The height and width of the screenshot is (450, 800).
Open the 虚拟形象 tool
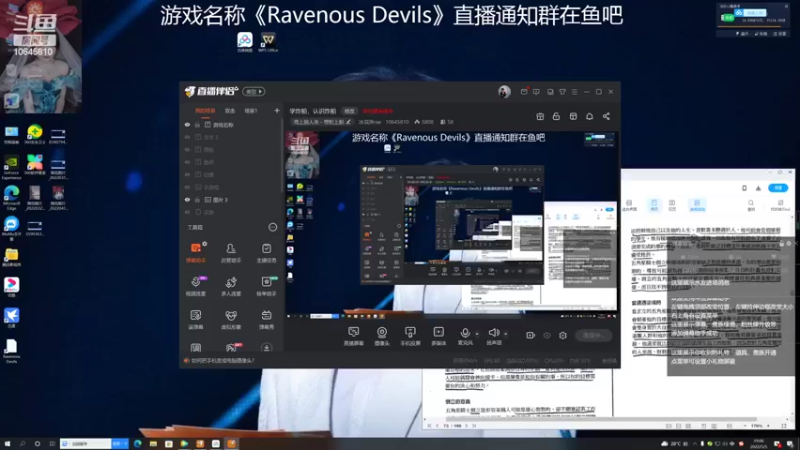[231, 319]
